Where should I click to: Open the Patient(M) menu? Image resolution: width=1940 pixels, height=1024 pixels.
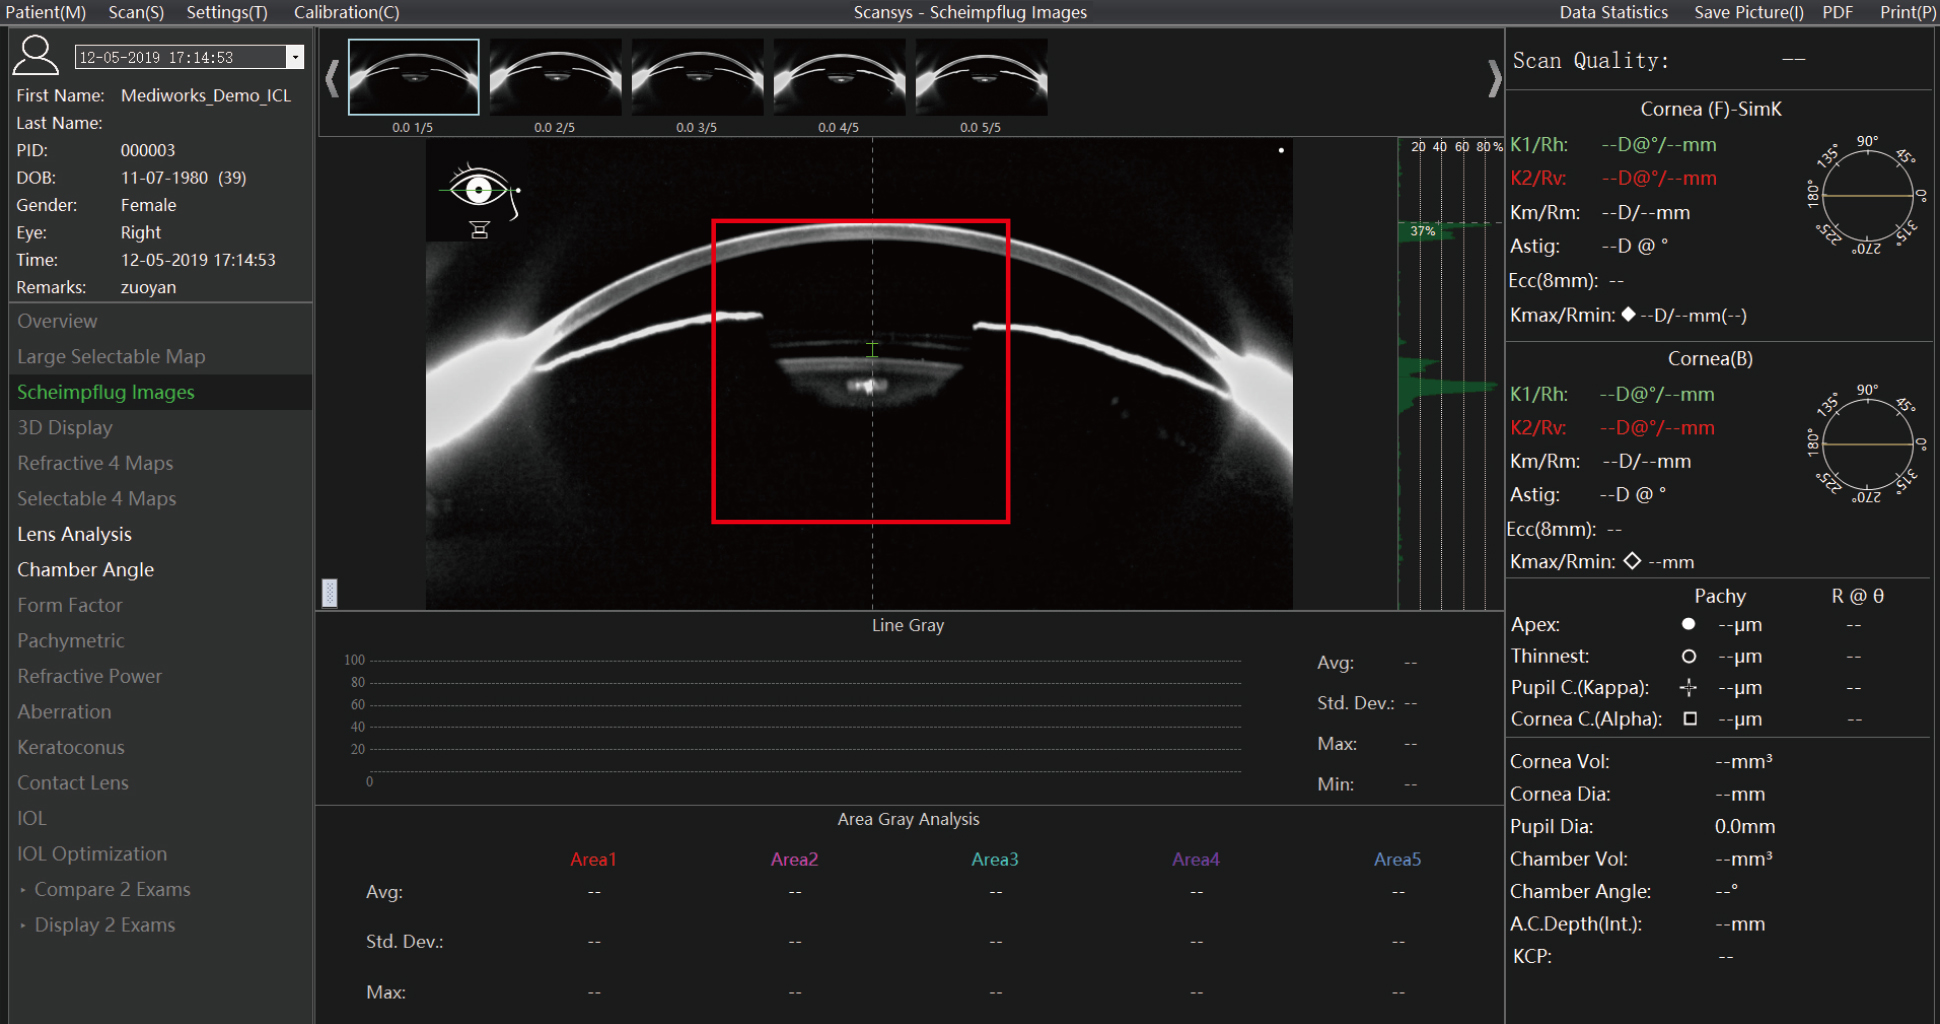(46, 12)
